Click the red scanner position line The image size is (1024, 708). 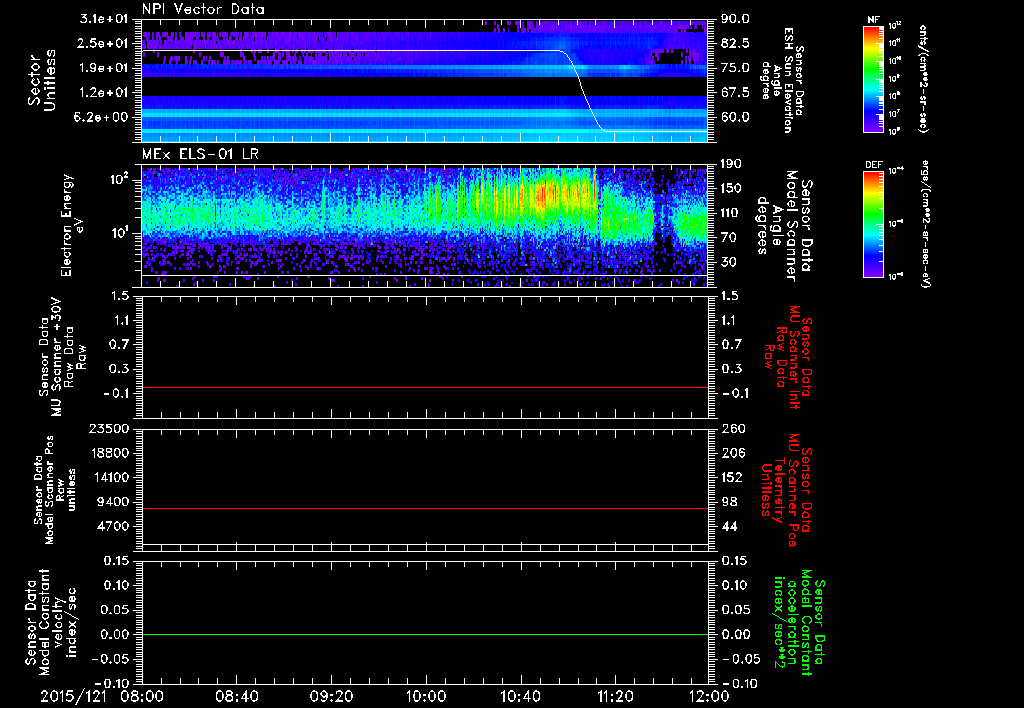(x=425, y=509)
